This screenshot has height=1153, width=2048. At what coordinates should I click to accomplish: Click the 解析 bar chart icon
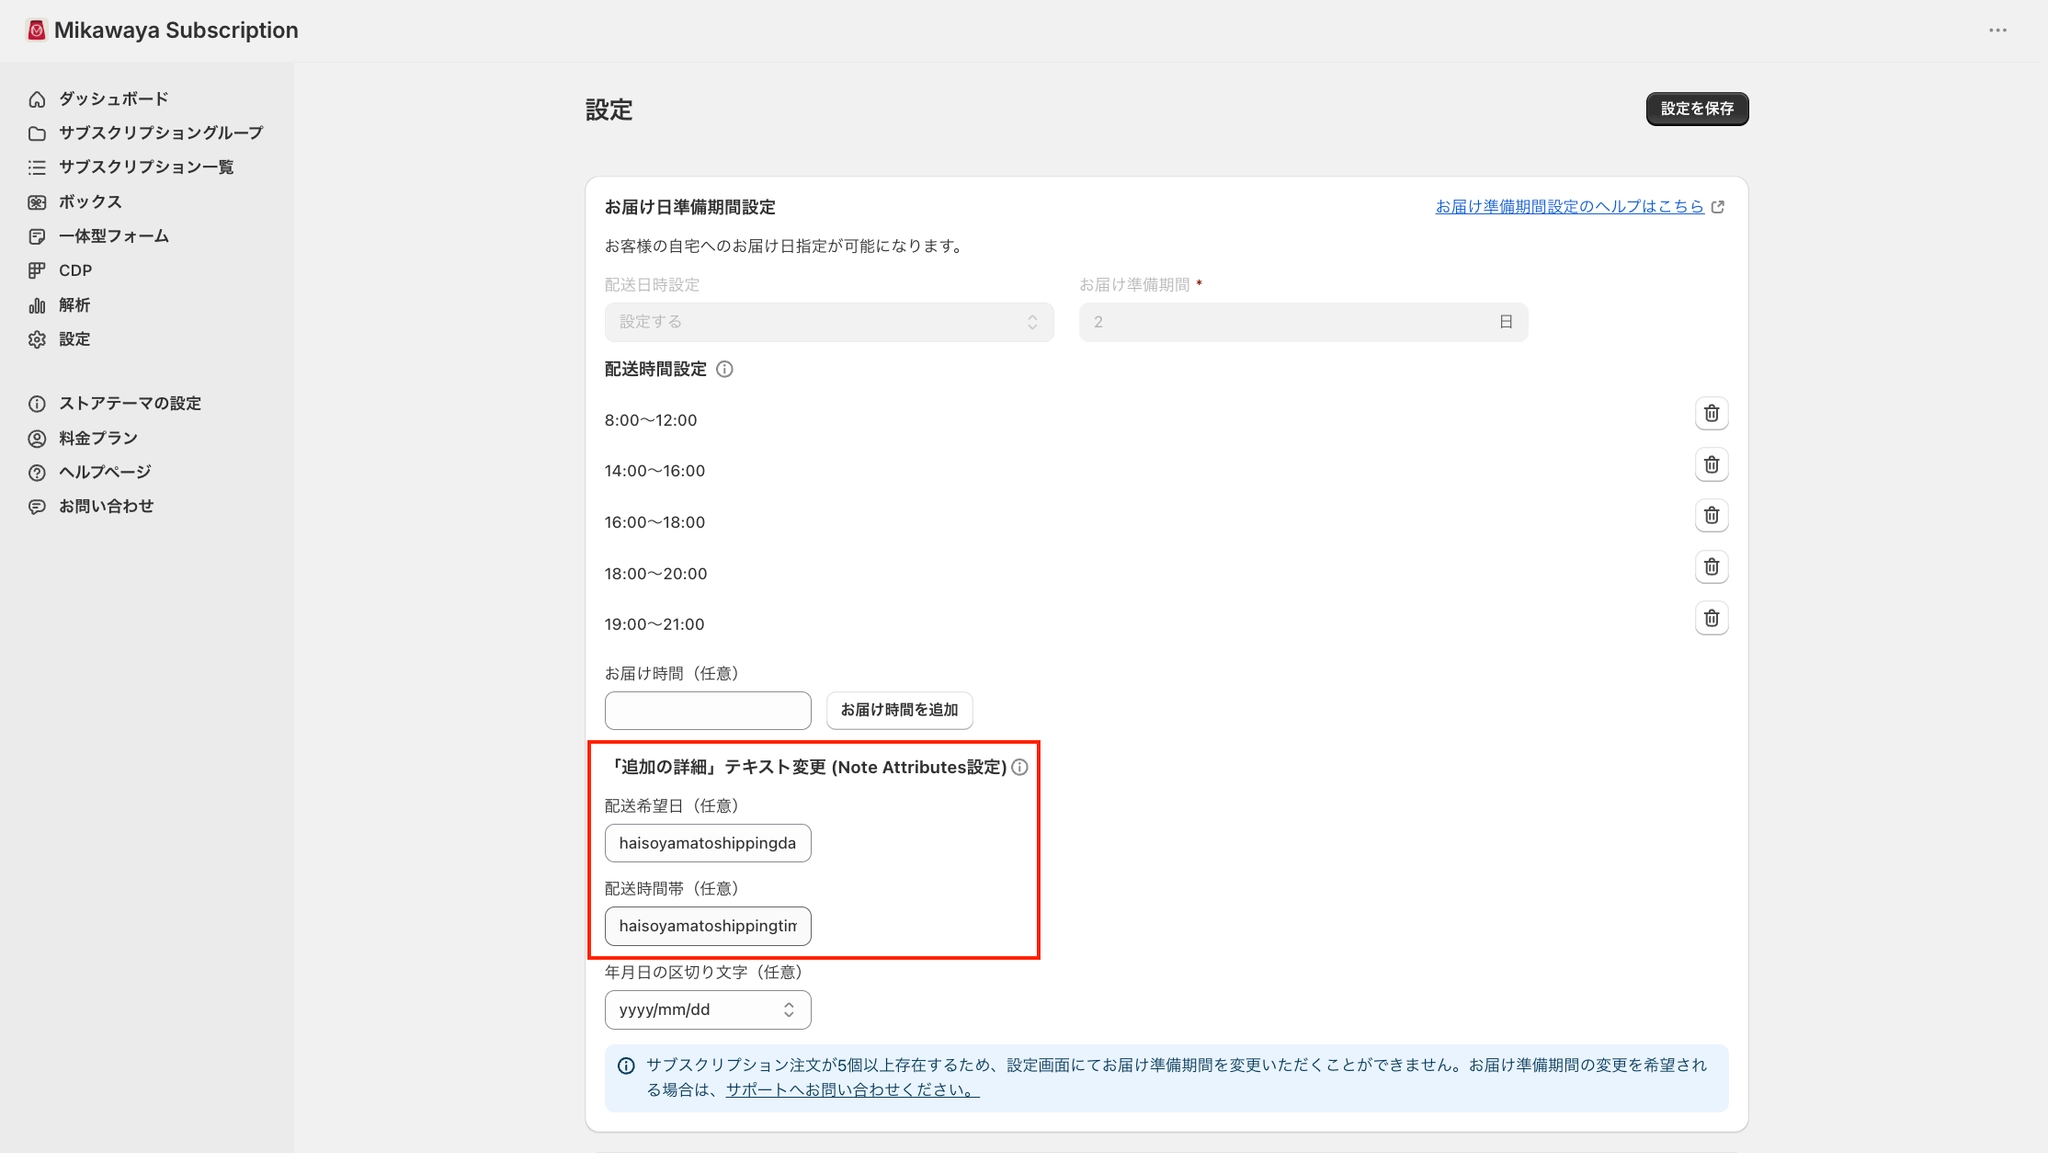coord(37,305)
